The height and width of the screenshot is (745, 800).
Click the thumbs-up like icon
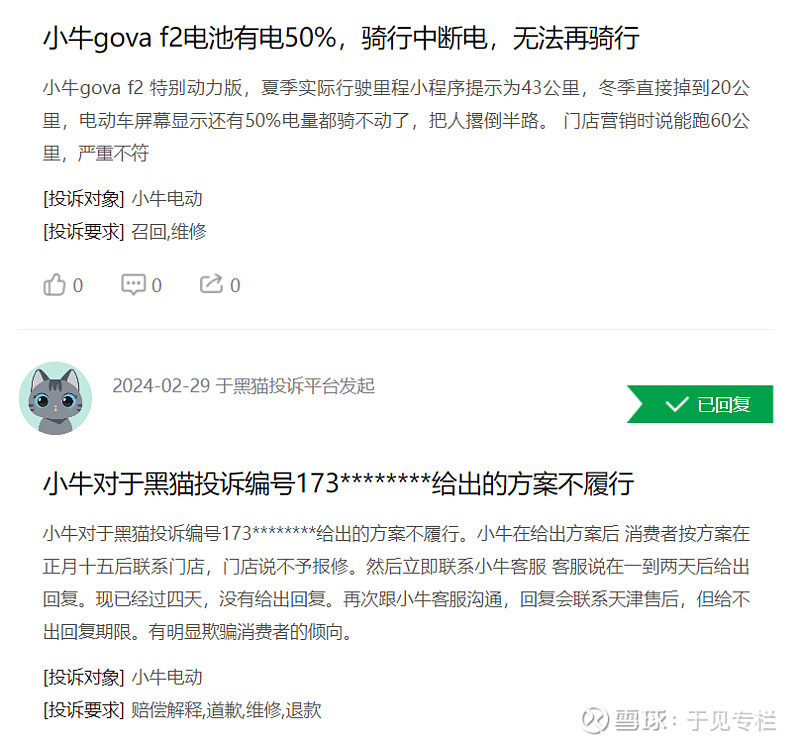click(x=54, y=285)
